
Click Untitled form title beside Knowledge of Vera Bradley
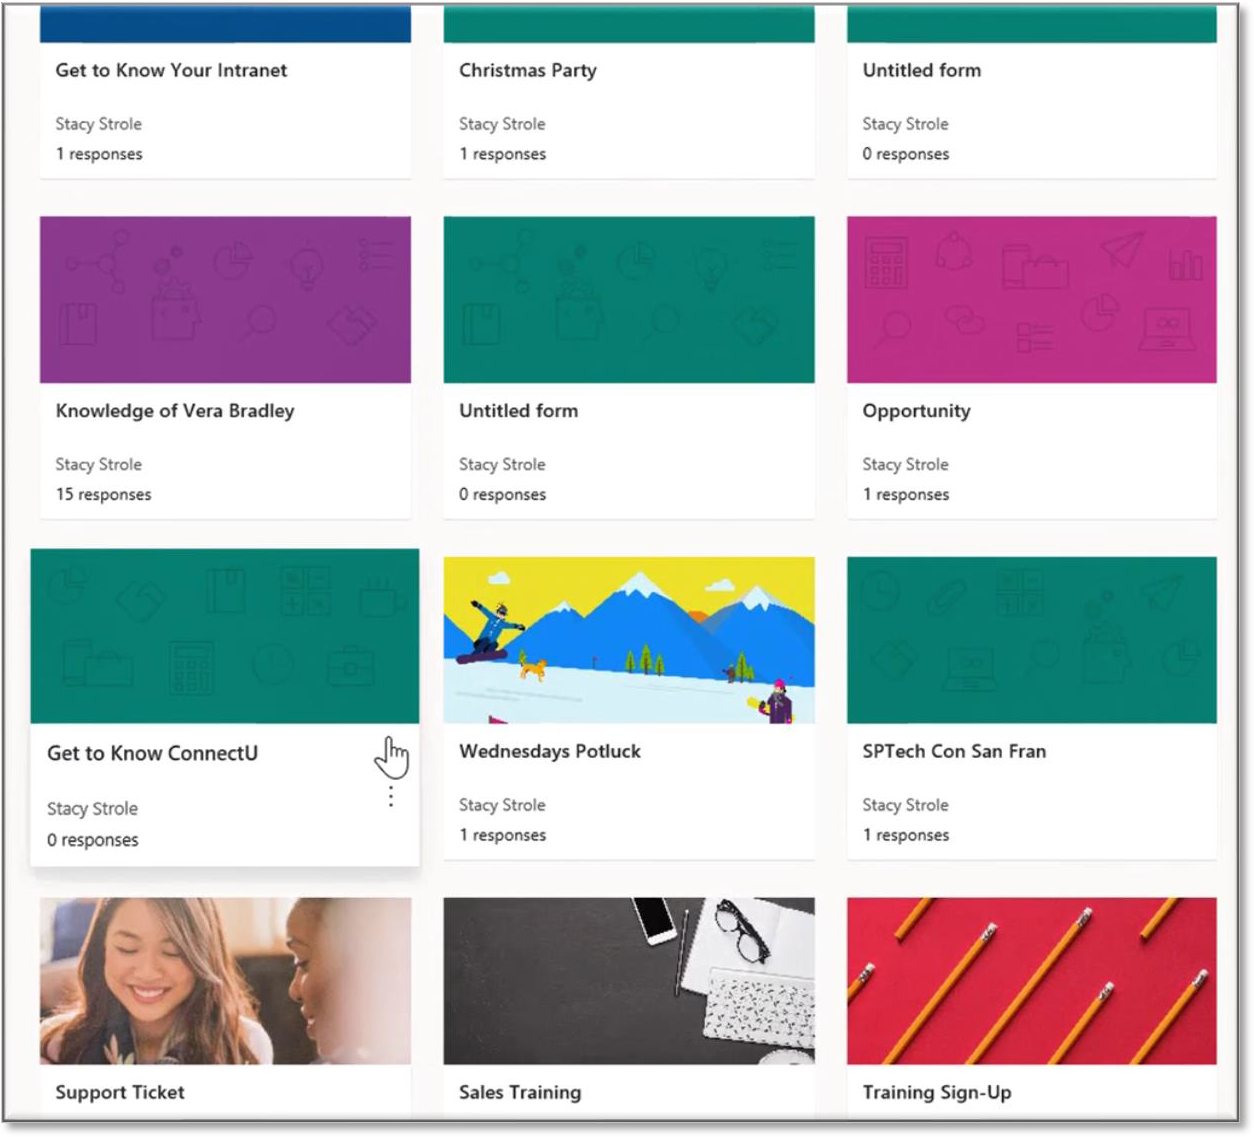click(x=518, y=411)
